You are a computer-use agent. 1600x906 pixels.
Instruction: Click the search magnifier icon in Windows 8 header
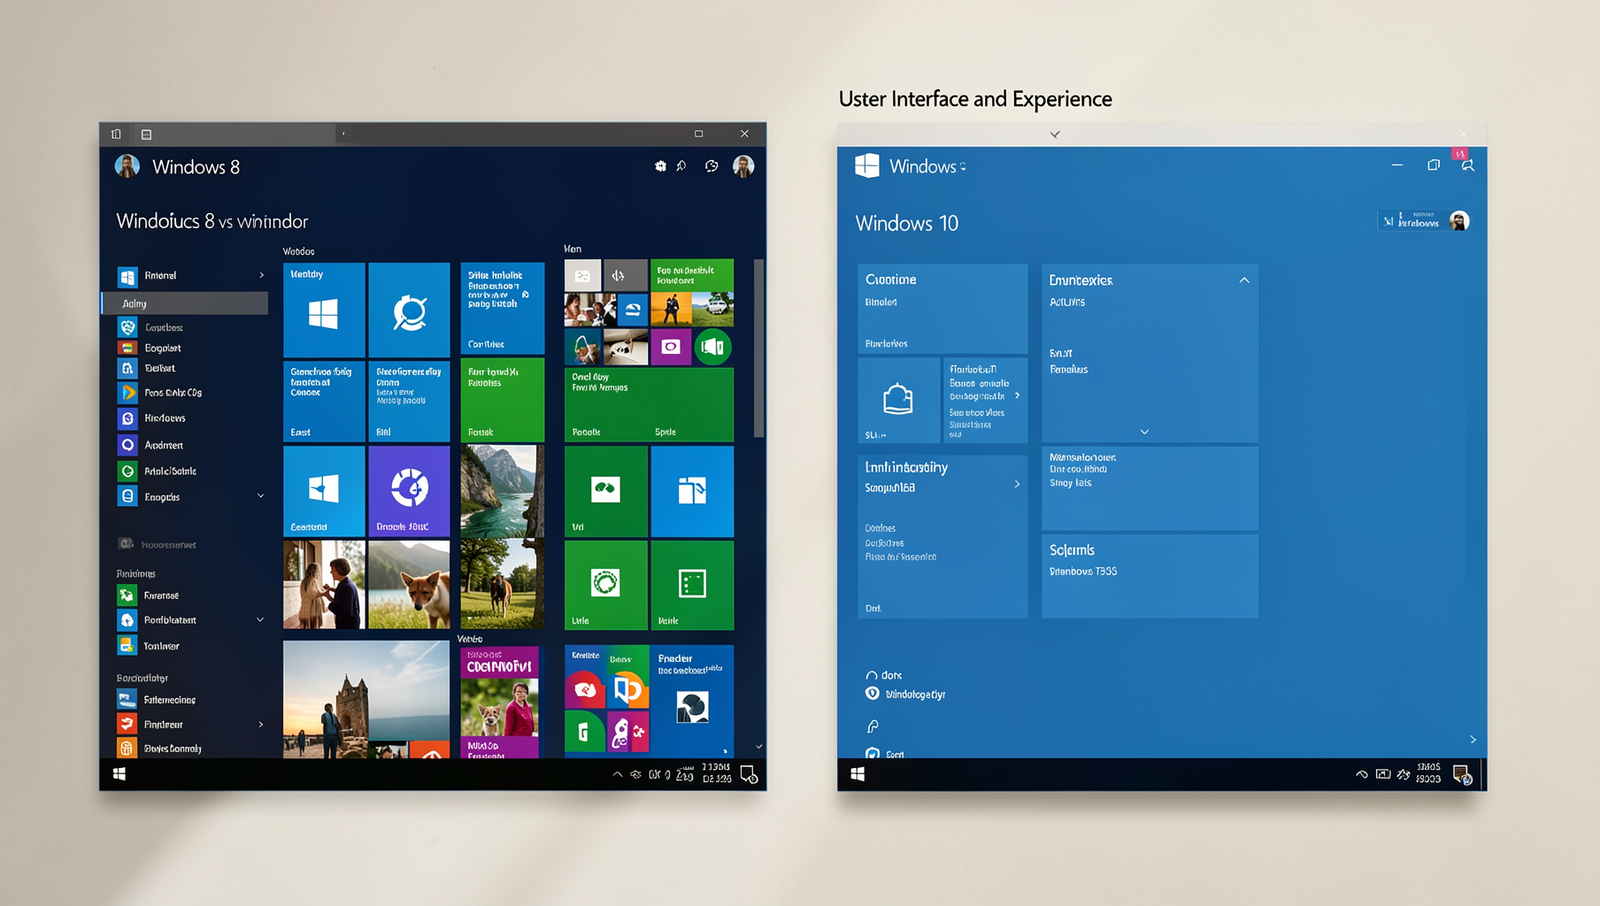click(x=681, y=166)
